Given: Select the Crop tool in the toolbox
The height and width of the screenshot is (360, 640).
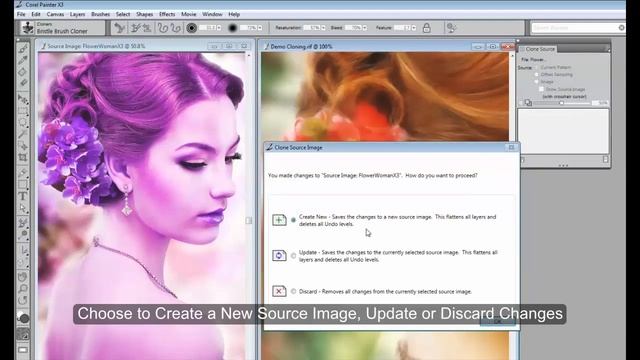Looking at the screenshot, I should (23, 158).
